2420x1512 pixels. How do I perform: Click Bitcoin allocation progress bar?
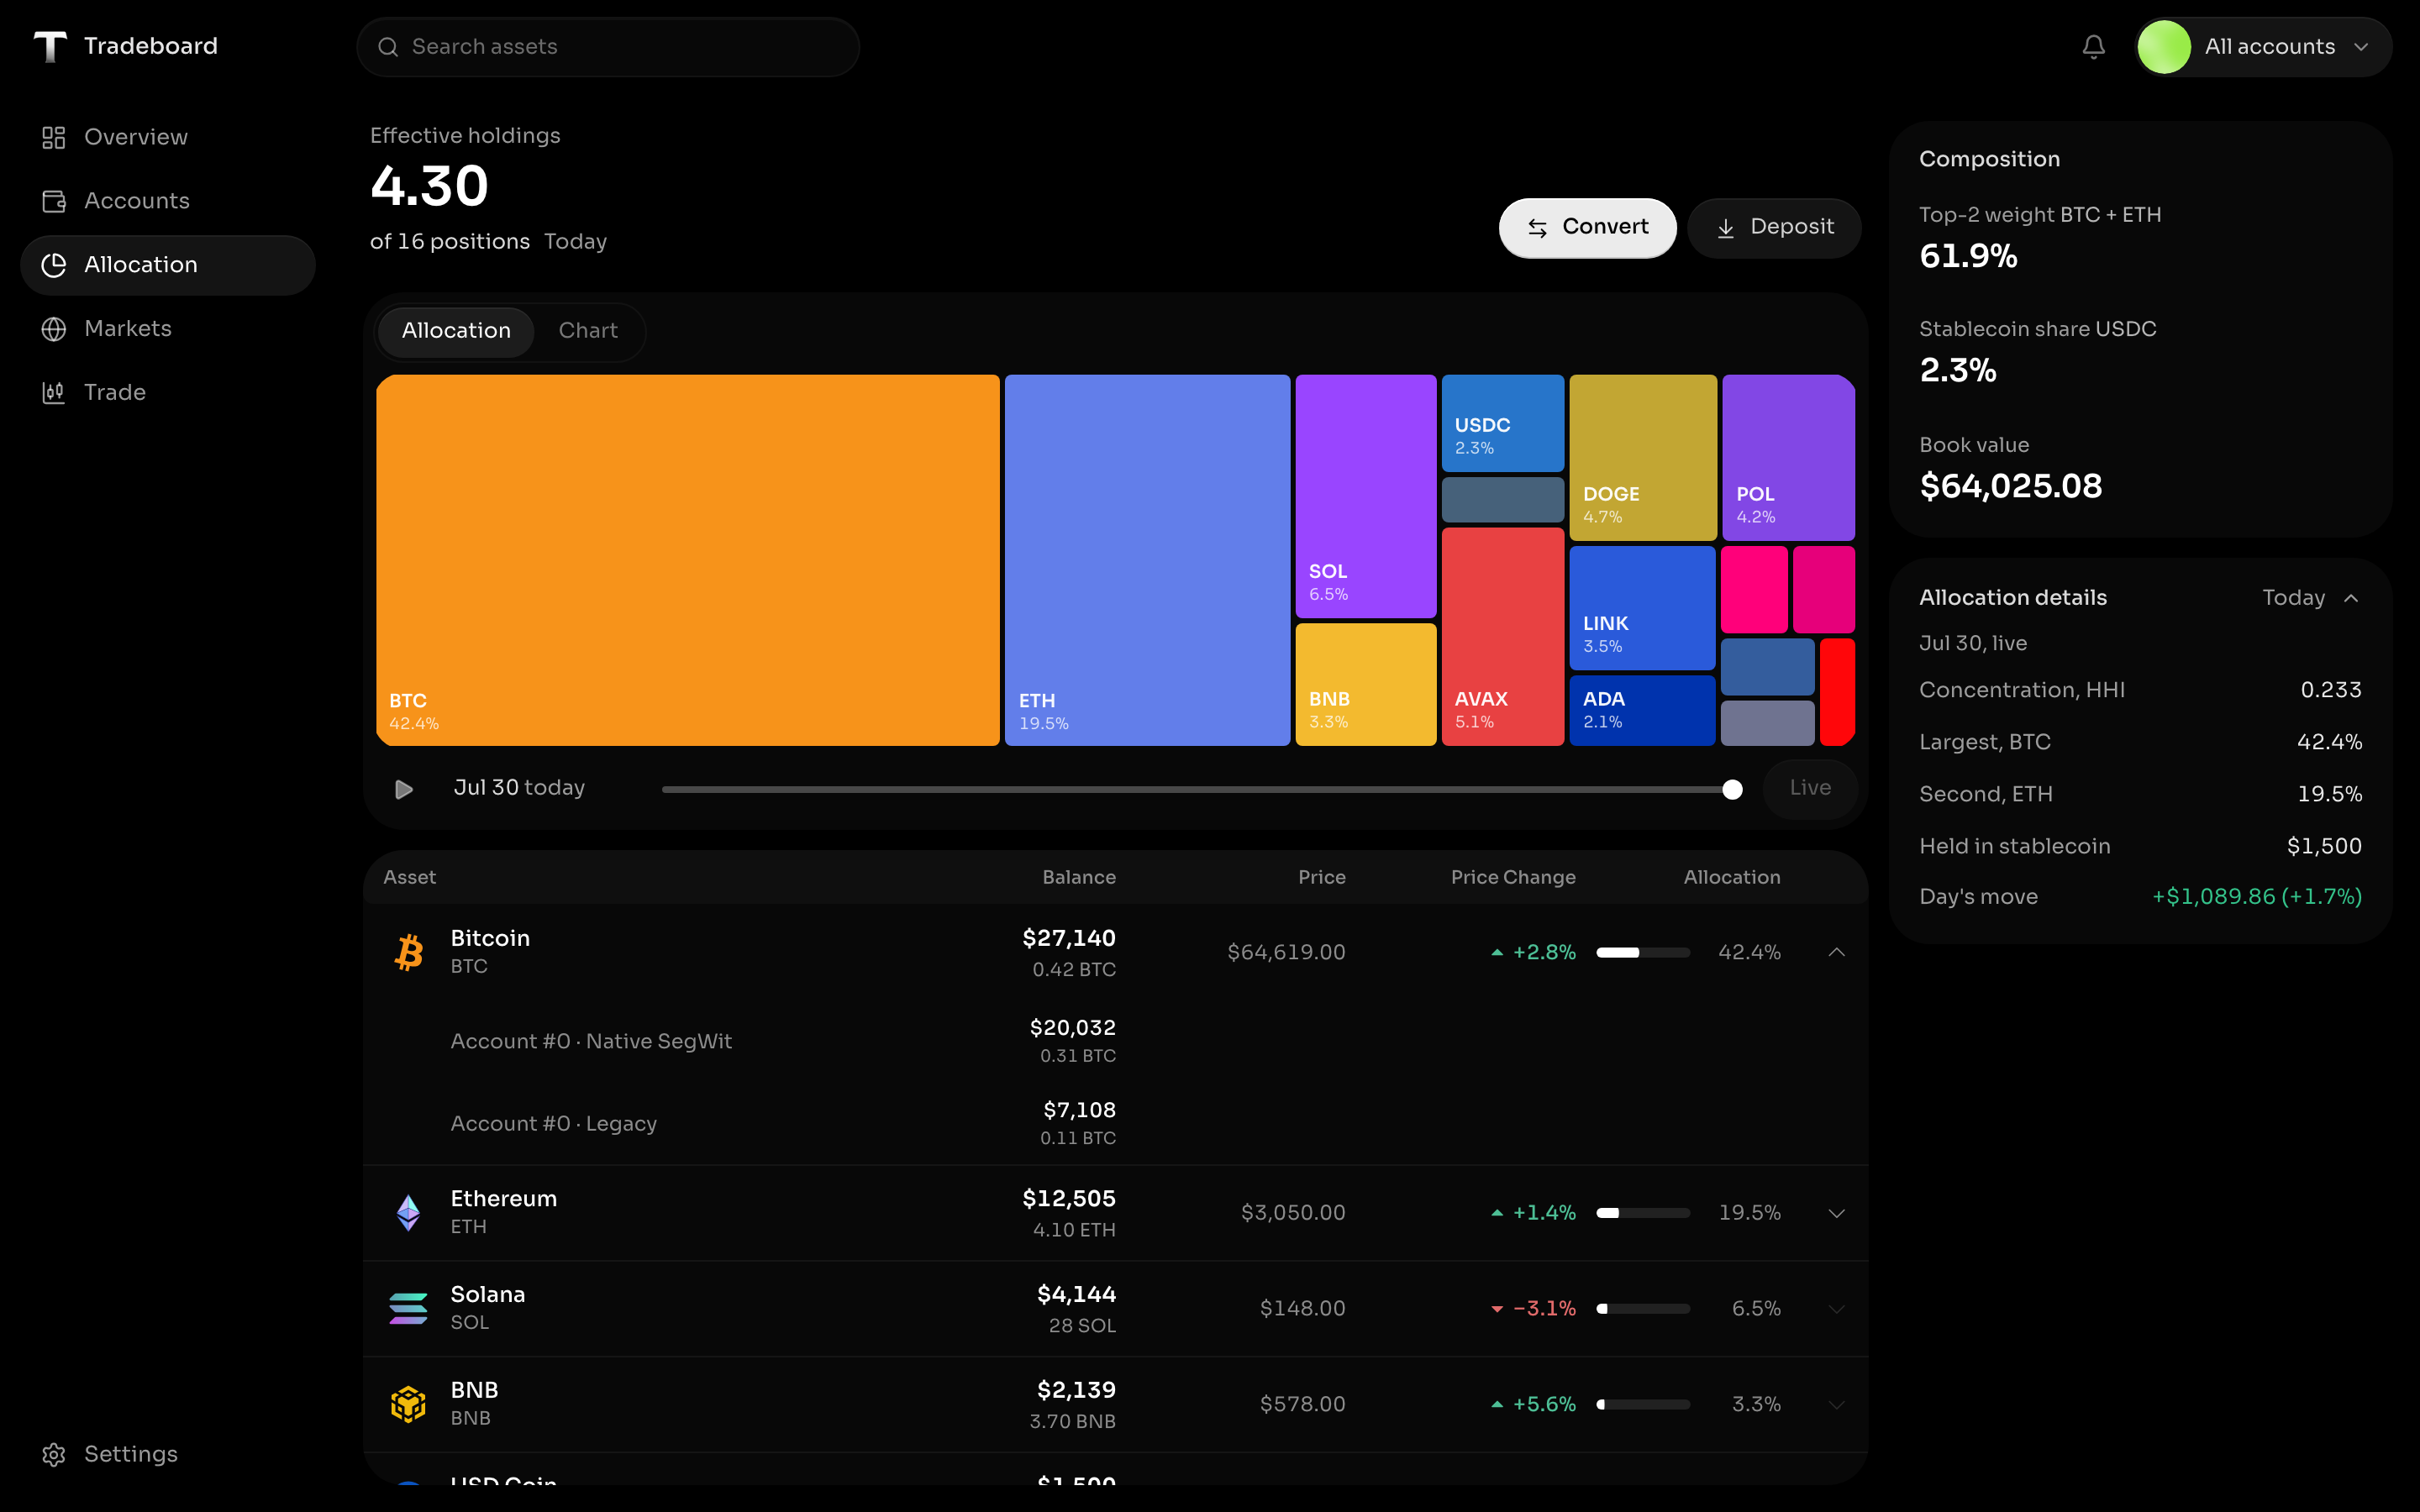click(x=1643, y=952)
